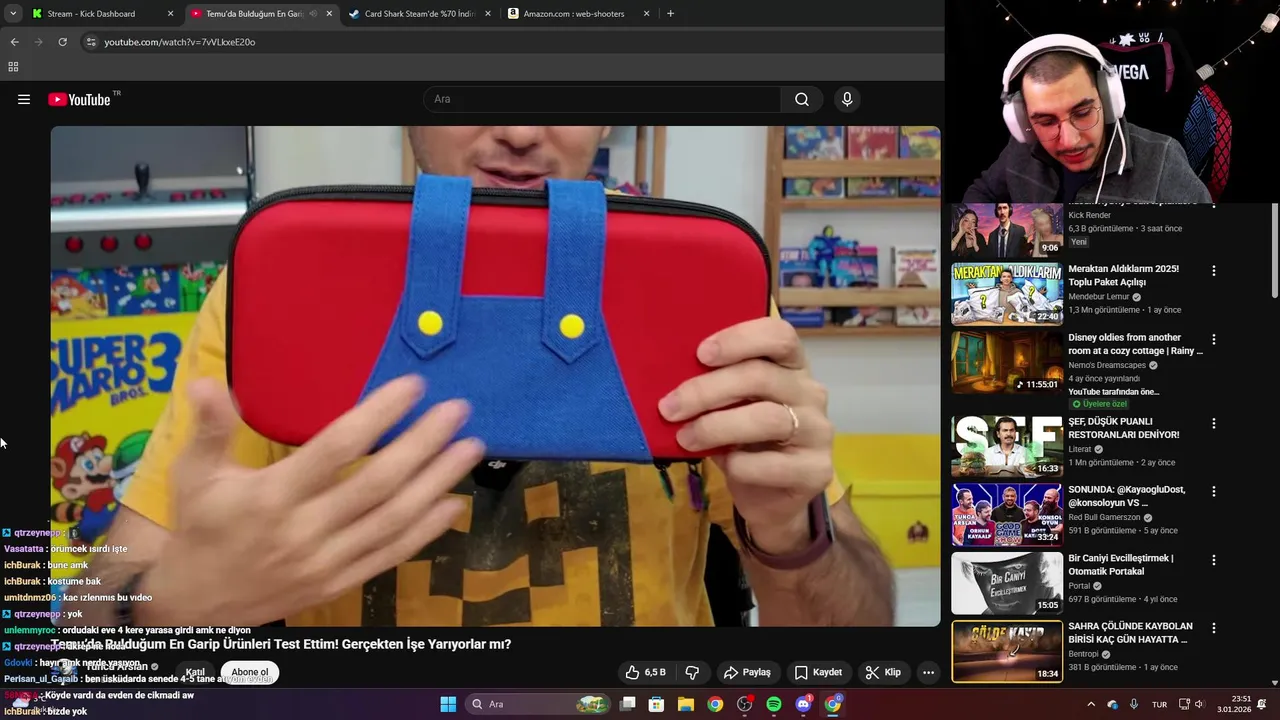Expand the Chrome tab search dropdown

[13, 14]
